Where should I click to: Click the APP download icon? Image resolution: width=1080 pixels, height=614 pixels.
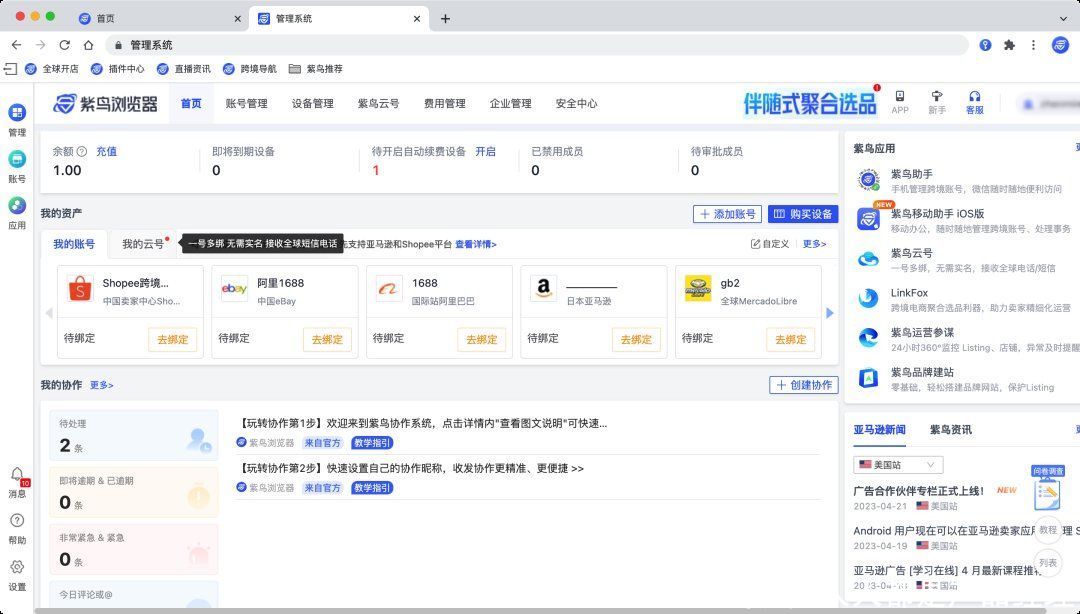[x=900, y=96]
